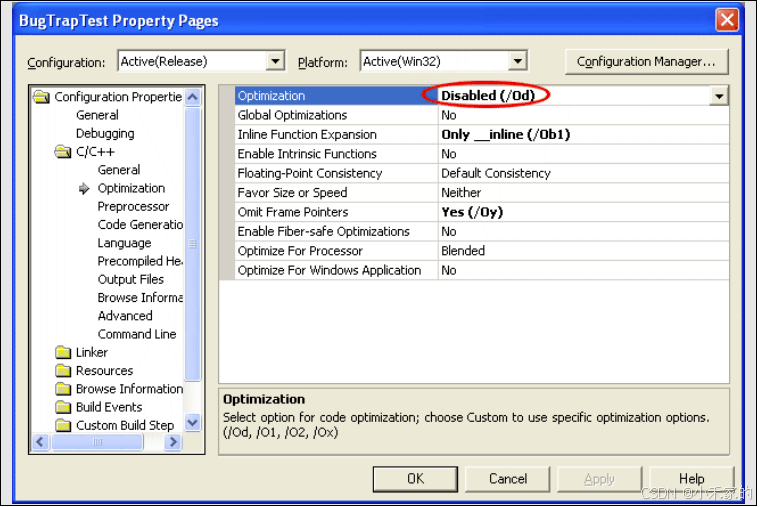Screen dimensions: 760x507
Task: Select the Output Files tree item
Action: [131, 279]
